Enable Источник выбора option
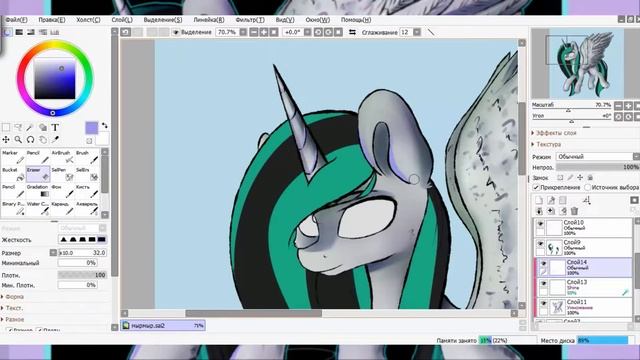The height and width of the screenshot is (360, 640). point(587,187)
